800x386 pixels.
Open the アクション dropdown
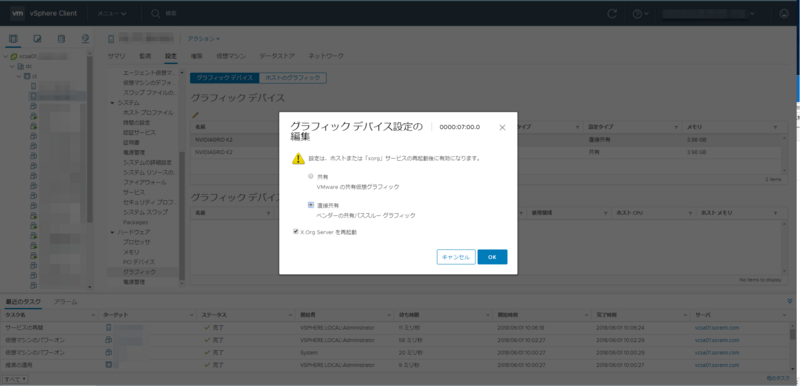pos(204,39)
